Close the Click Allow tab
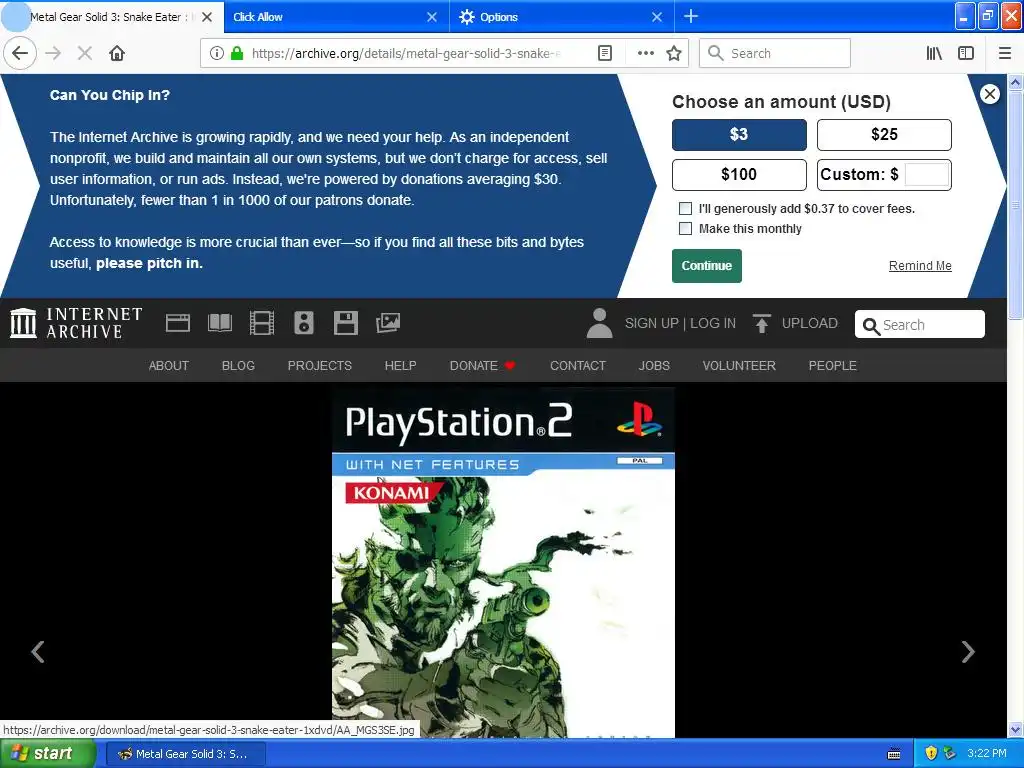 (x=432, y=17)
